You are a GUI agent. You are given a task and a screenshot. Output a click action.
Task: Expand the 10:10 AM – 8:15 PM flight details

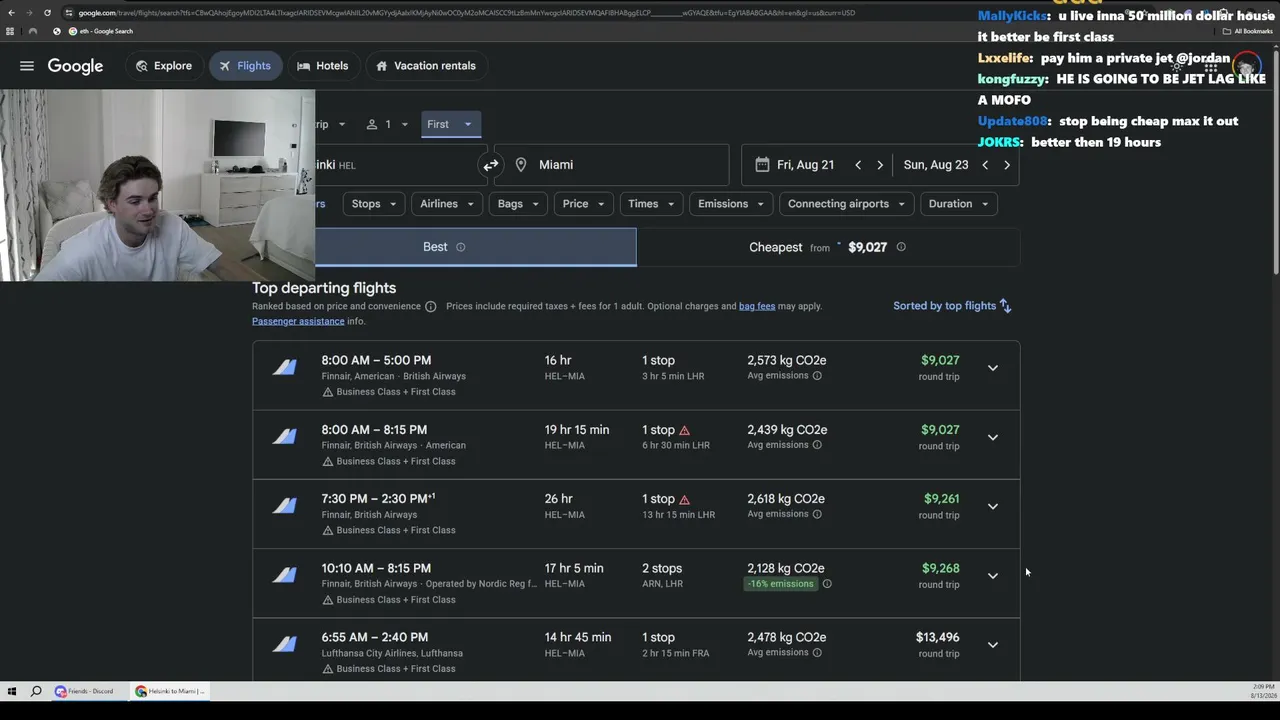tap(993, 575)
